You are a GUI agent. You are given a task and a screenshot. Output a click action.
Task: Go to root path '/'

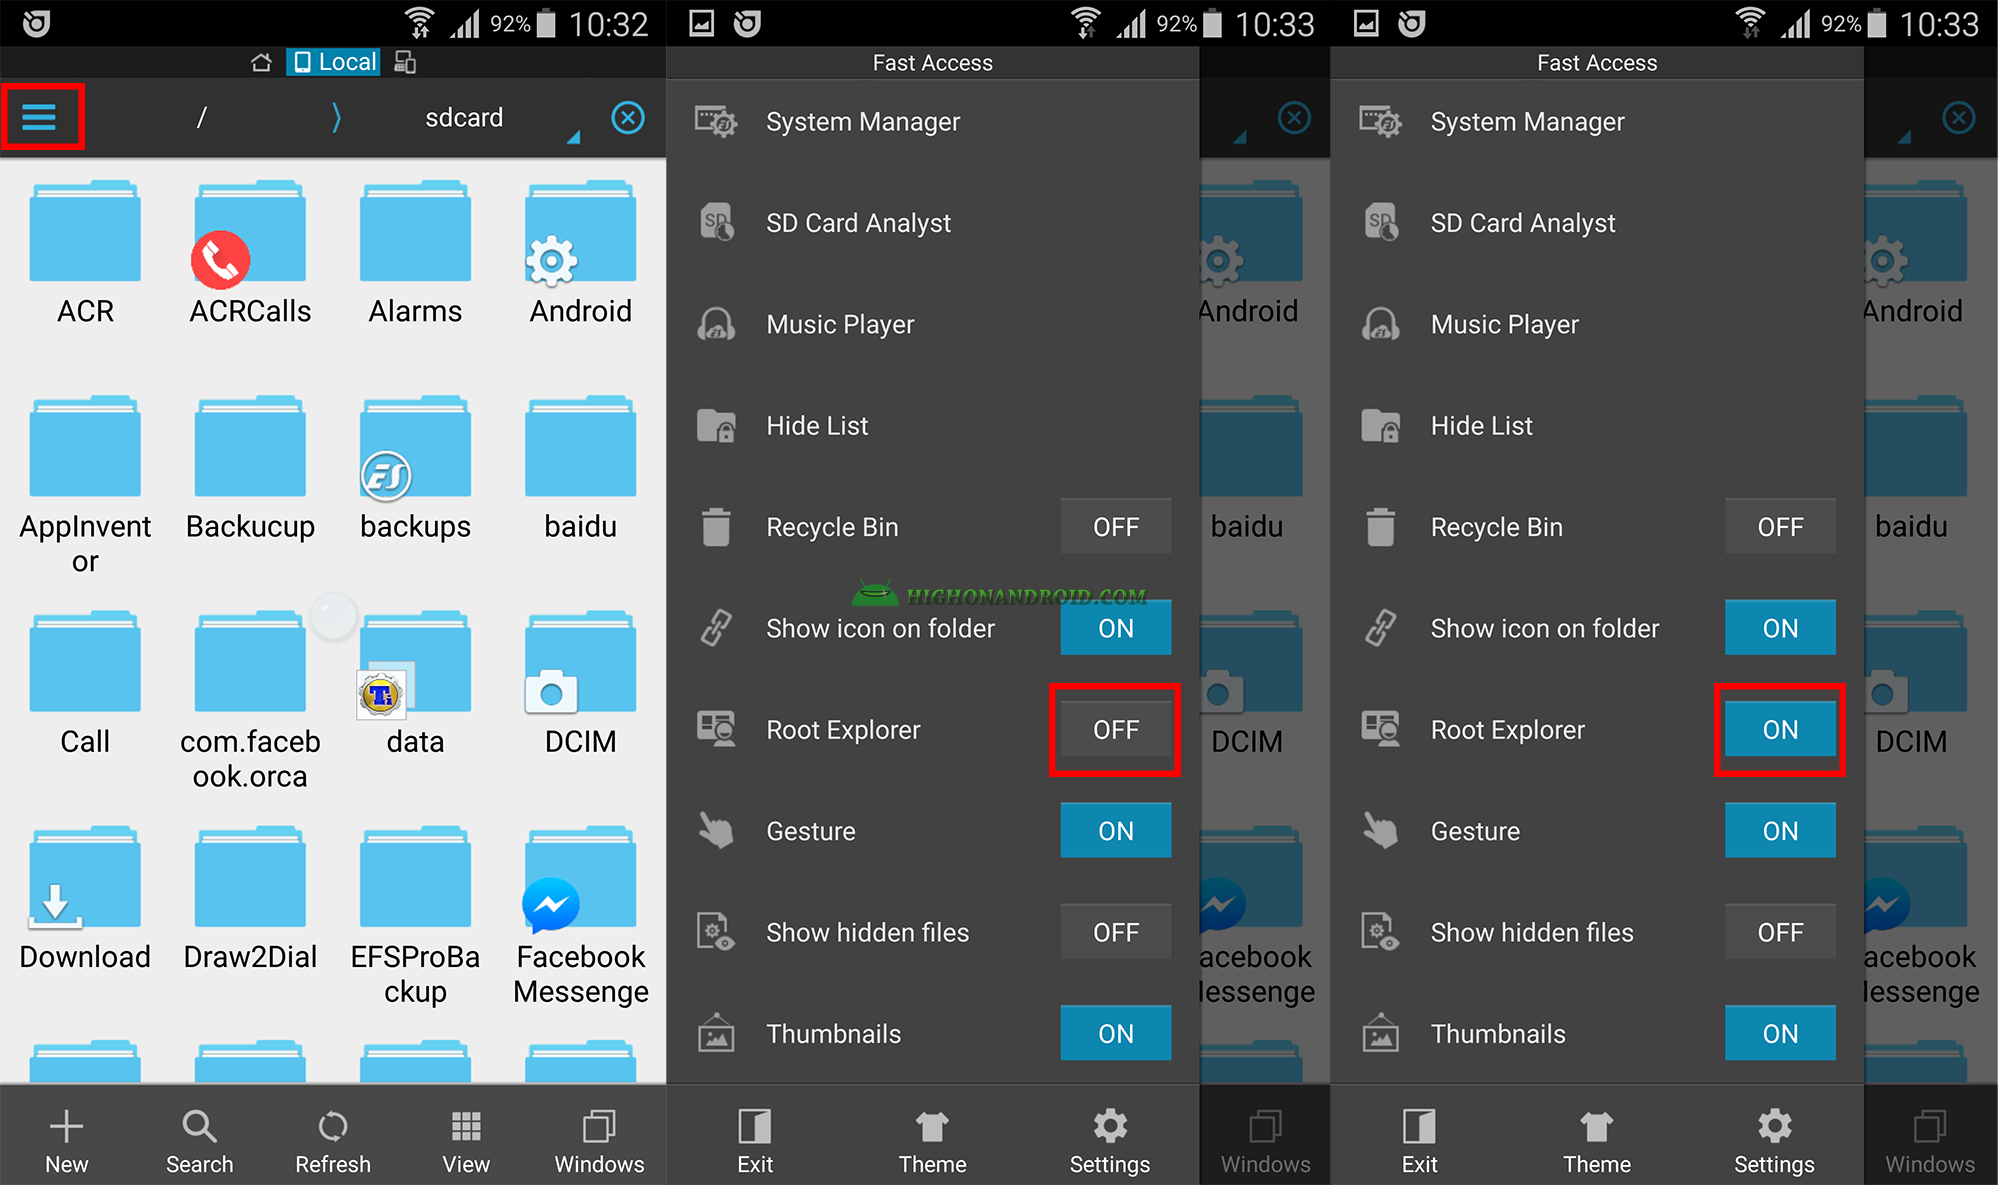pyautogui.click(x=202, y=118)
